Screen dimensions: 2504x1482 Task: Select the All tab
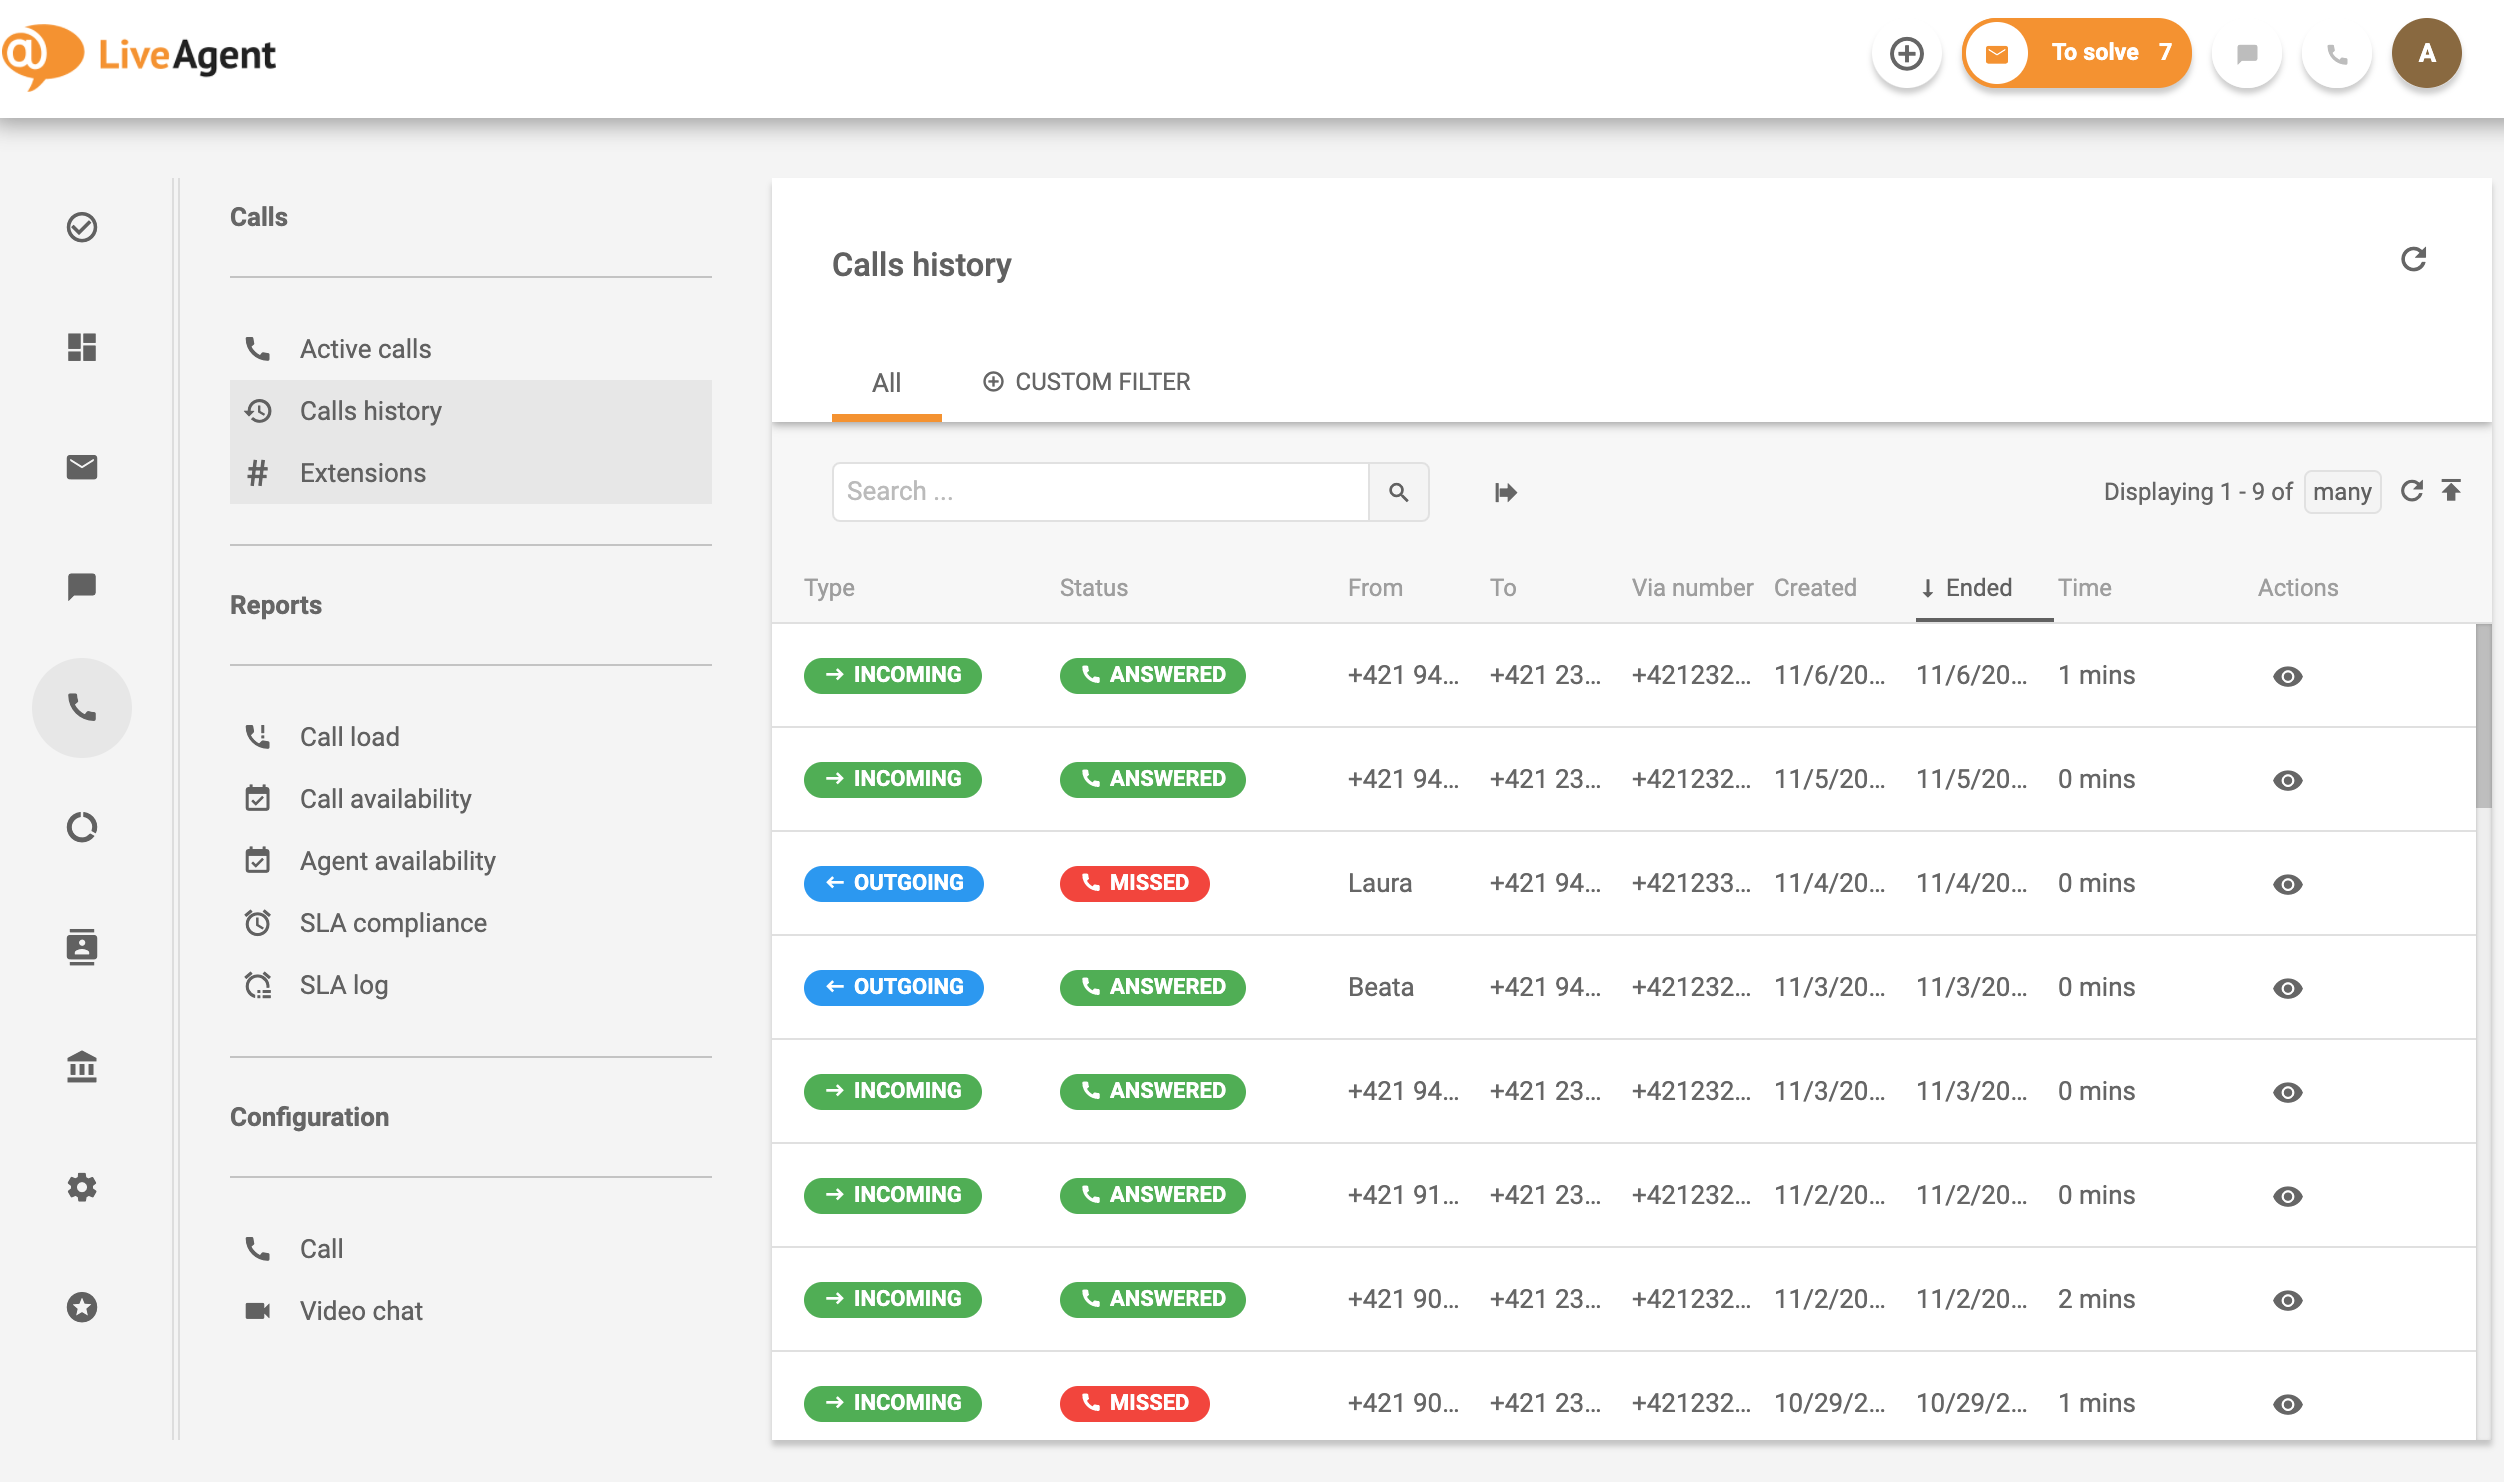886,383
